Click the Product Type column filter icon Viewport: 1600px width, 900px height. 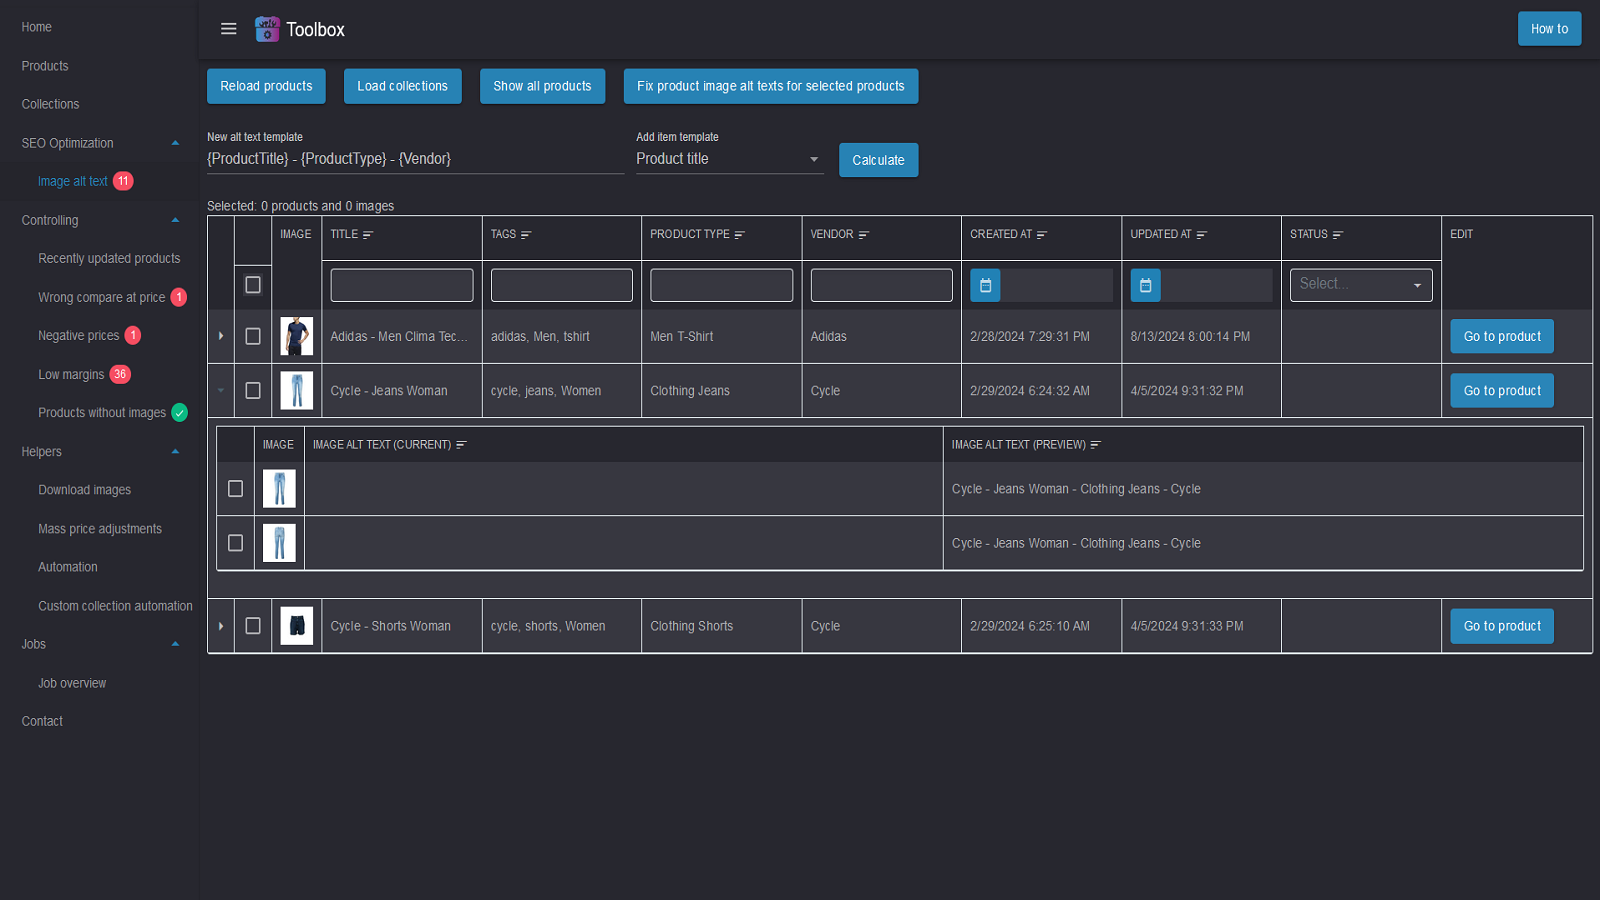coord(740,235)
